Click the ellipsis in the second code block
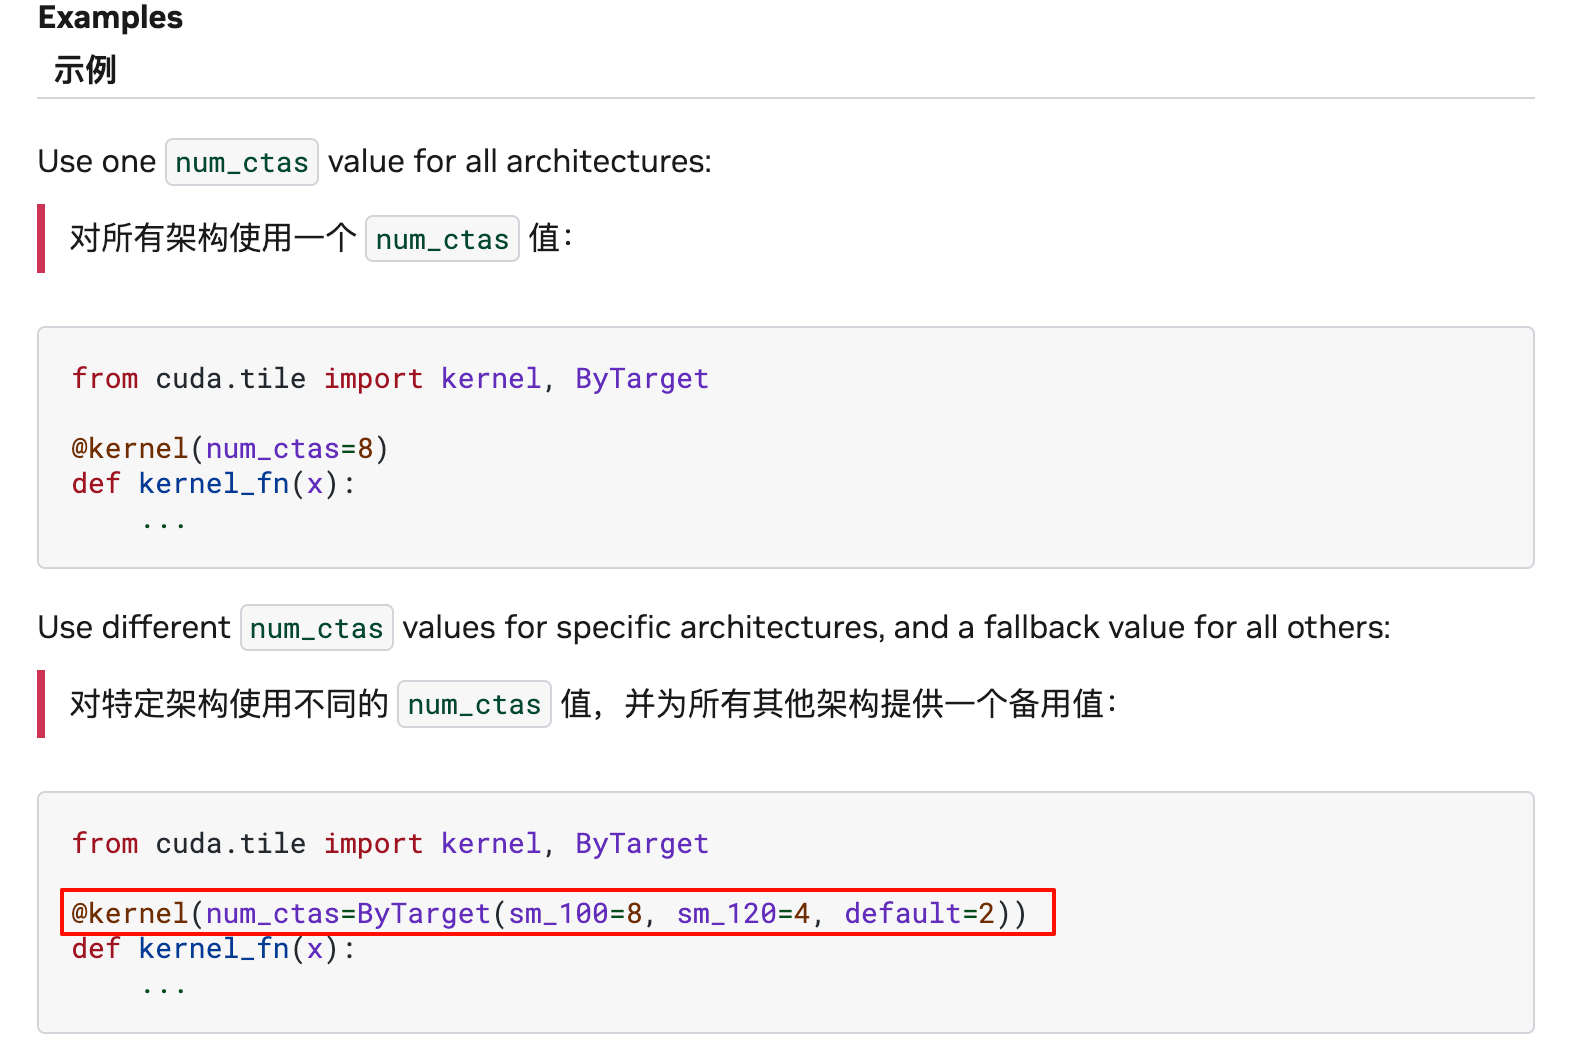The width and height of the screenshot is (1584, 1050). [163, 987]
